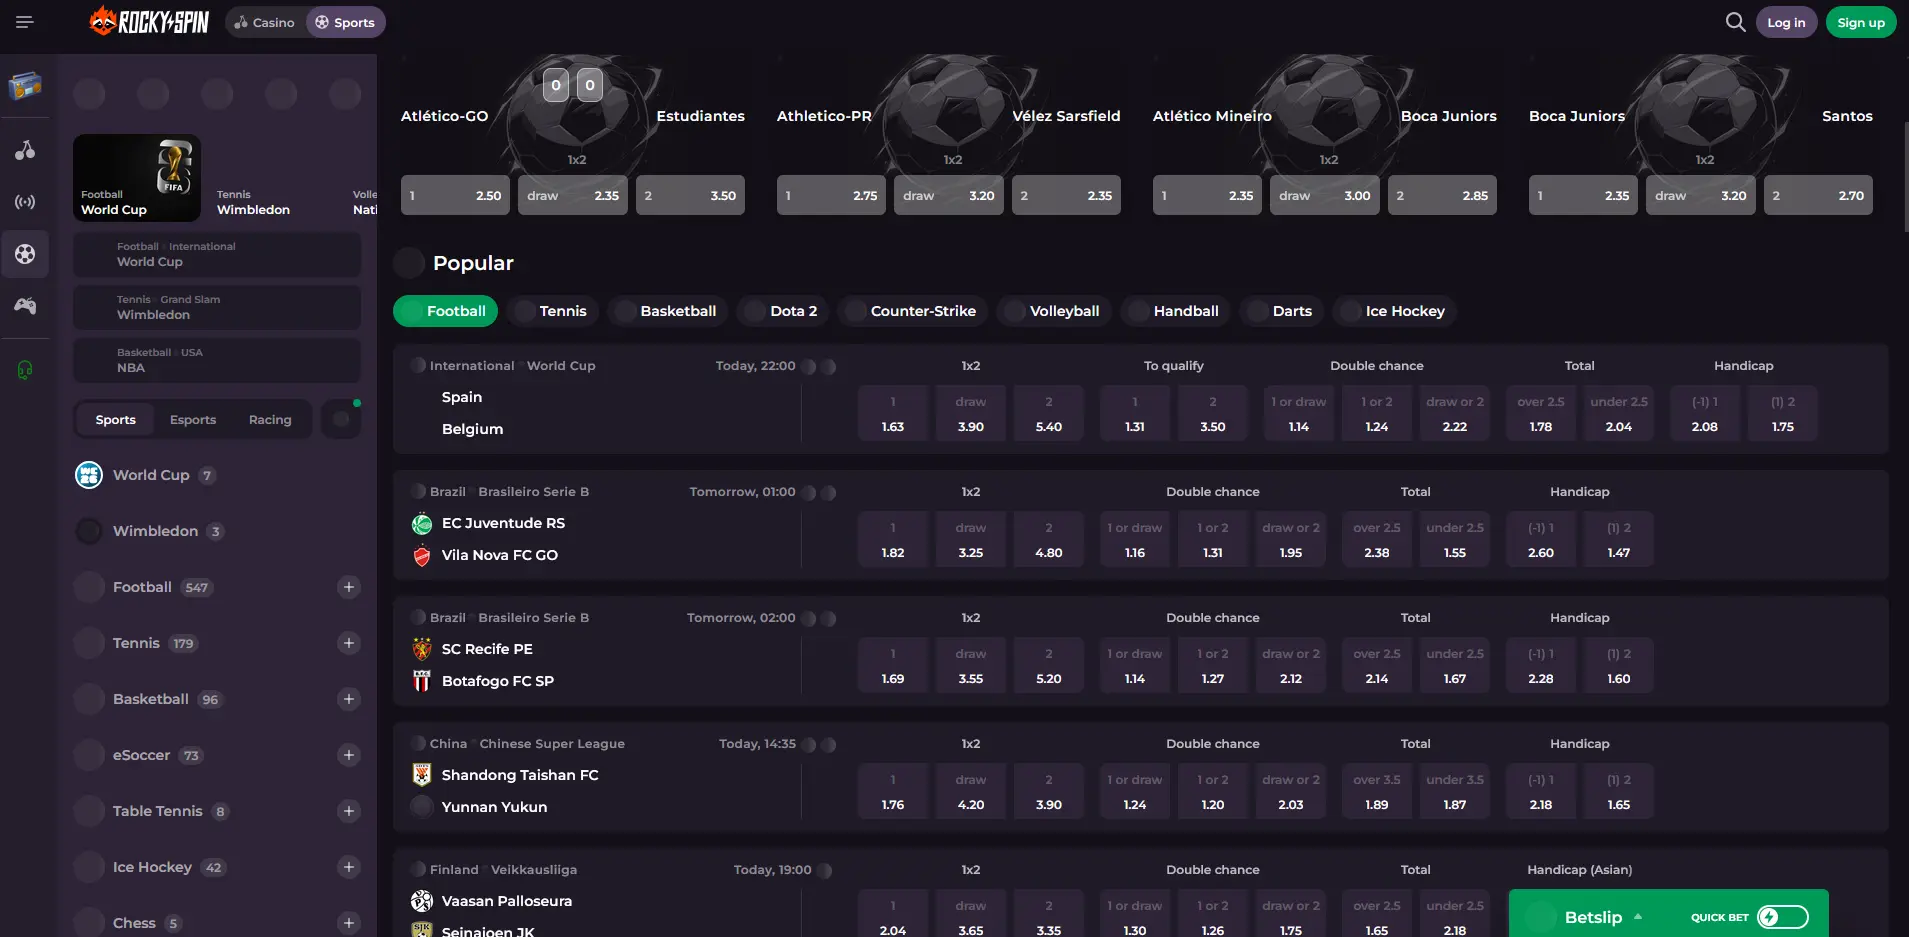The width and height of the screenshot is (1909, 937).
Task: Select the Basketball popular tab
Action: (666, 311)
